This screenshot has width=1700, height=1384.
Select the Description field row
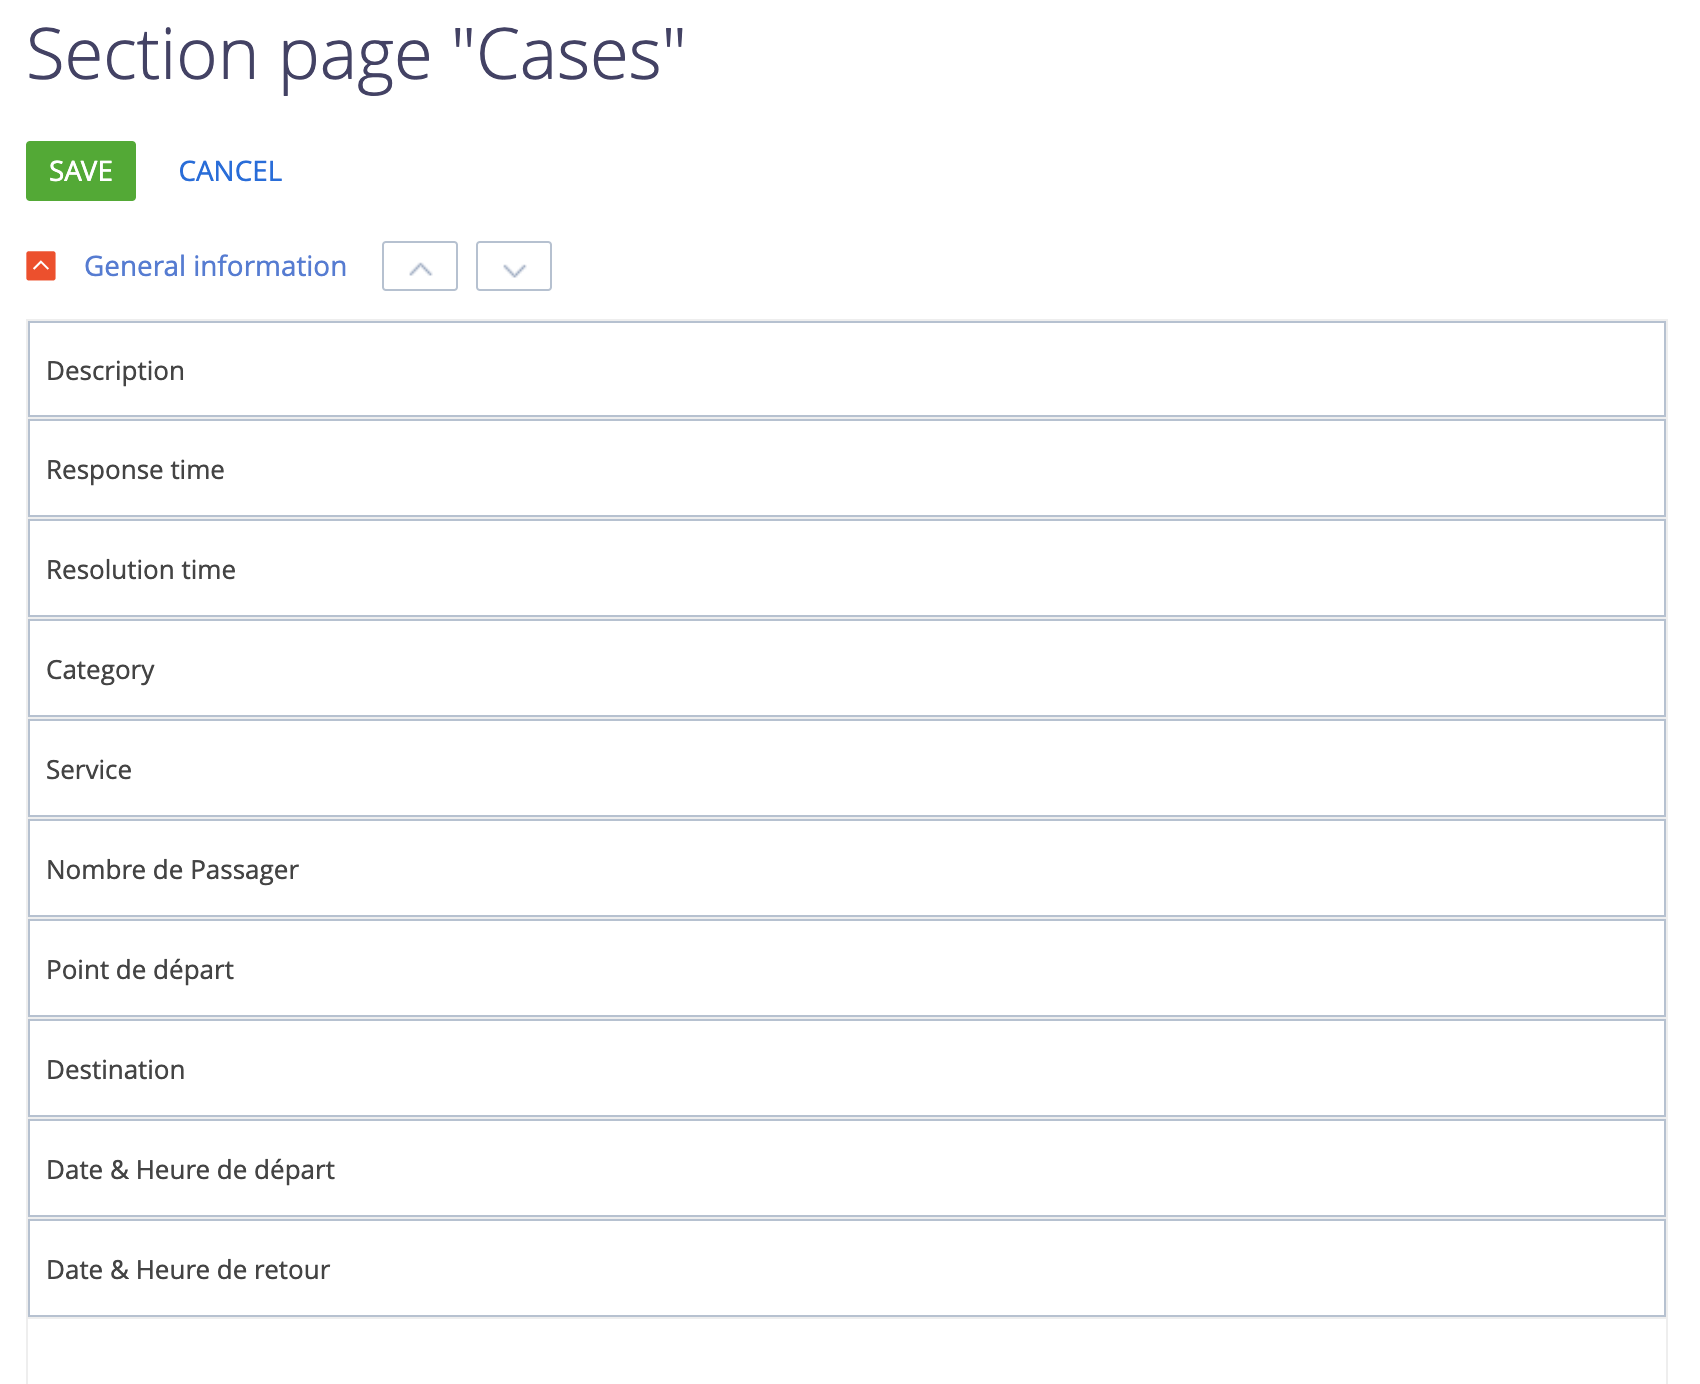[x=847, y=369]
